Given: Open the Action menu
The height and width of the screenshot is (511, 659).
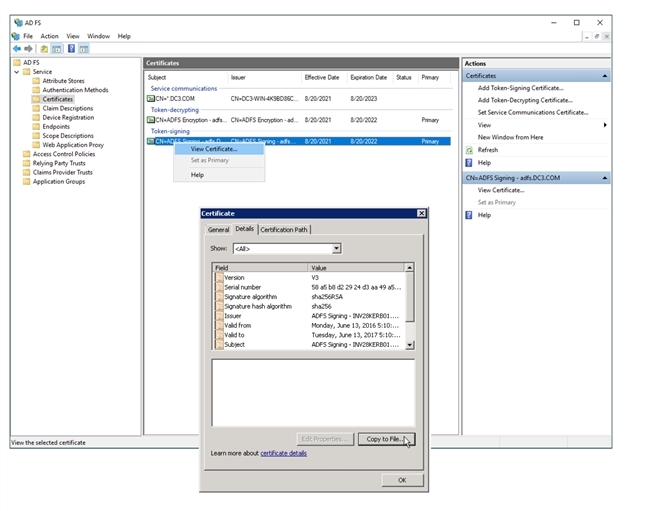Looking at the screenshot, I should click(49, 36).
